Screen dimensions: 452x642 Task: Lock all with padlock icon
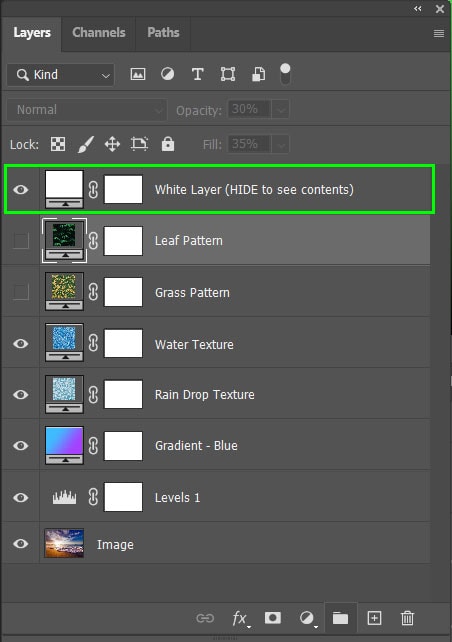coord(168,144)
